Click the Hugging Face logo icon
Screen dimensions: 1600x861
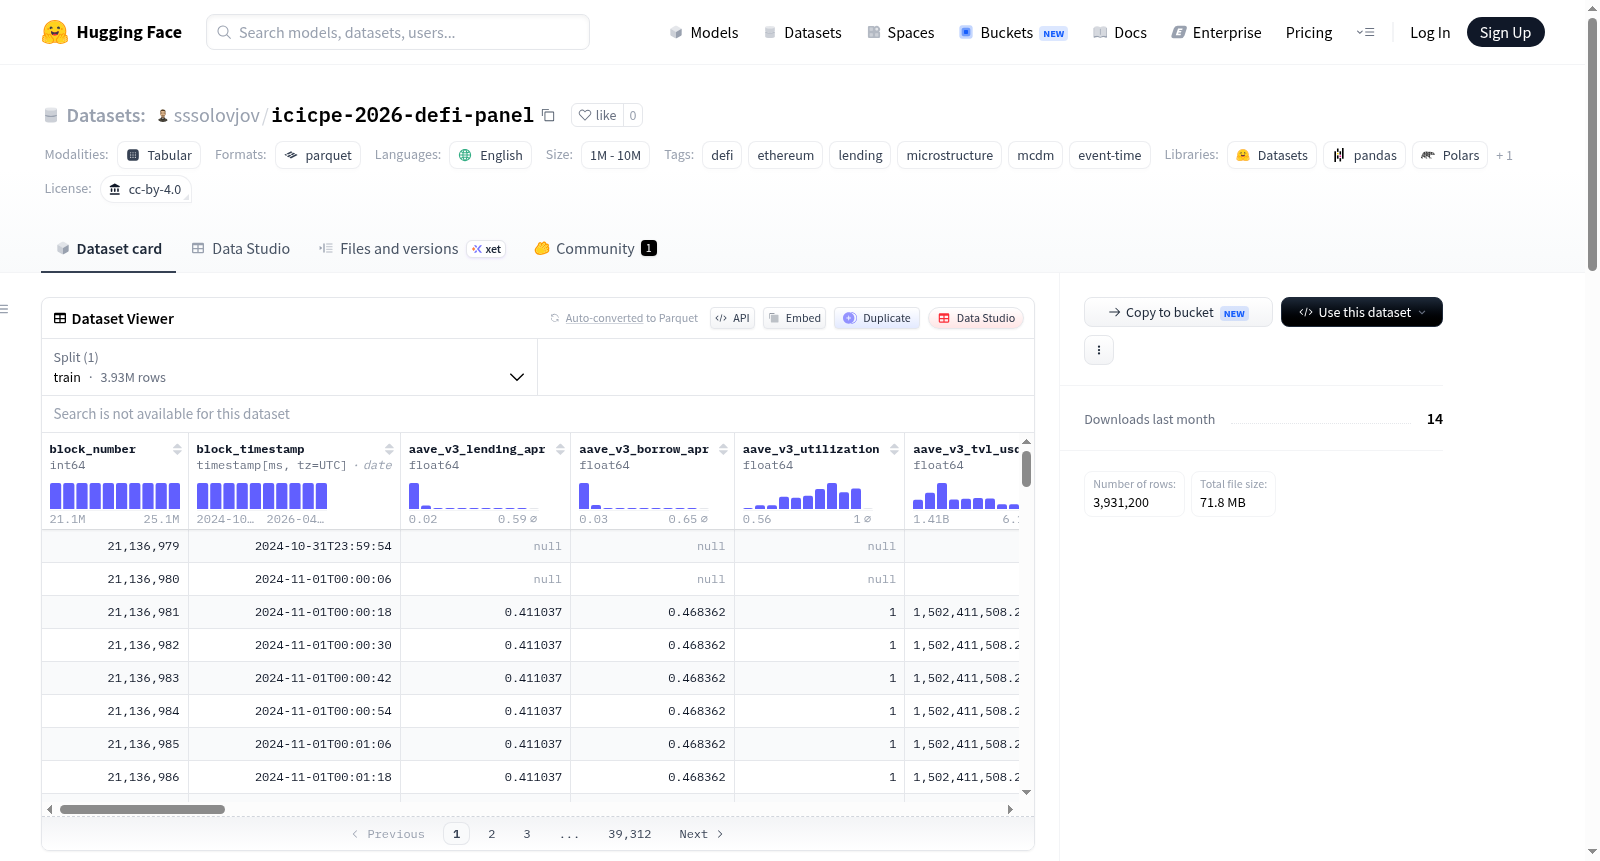pos(55,32)
